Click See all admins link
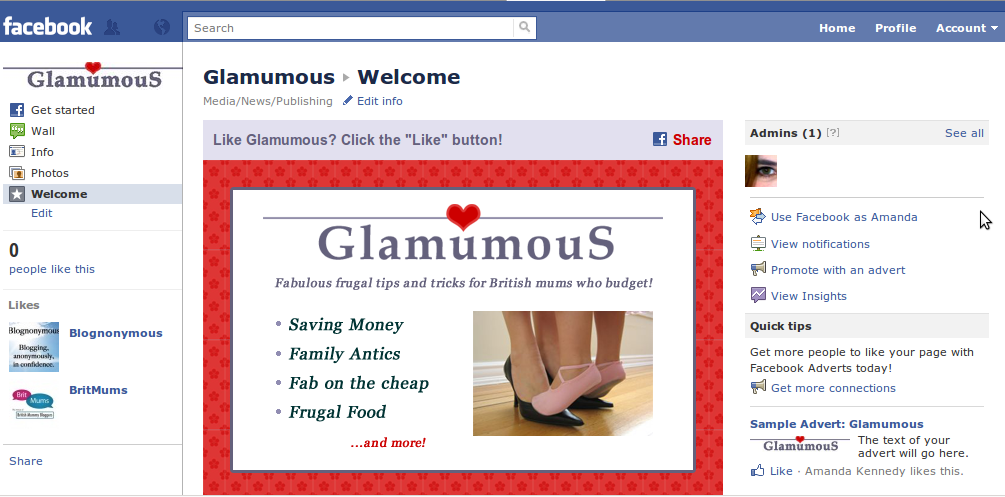The width and height of the screenshot is (1005, 497). tap(964, 133)
